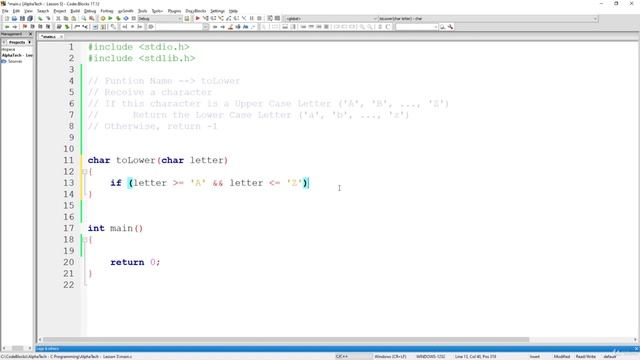The height and width of the screenshot is (360, 640).
Task: Click code line 11 char toLower declaration
Action: [x=158, y=160]
